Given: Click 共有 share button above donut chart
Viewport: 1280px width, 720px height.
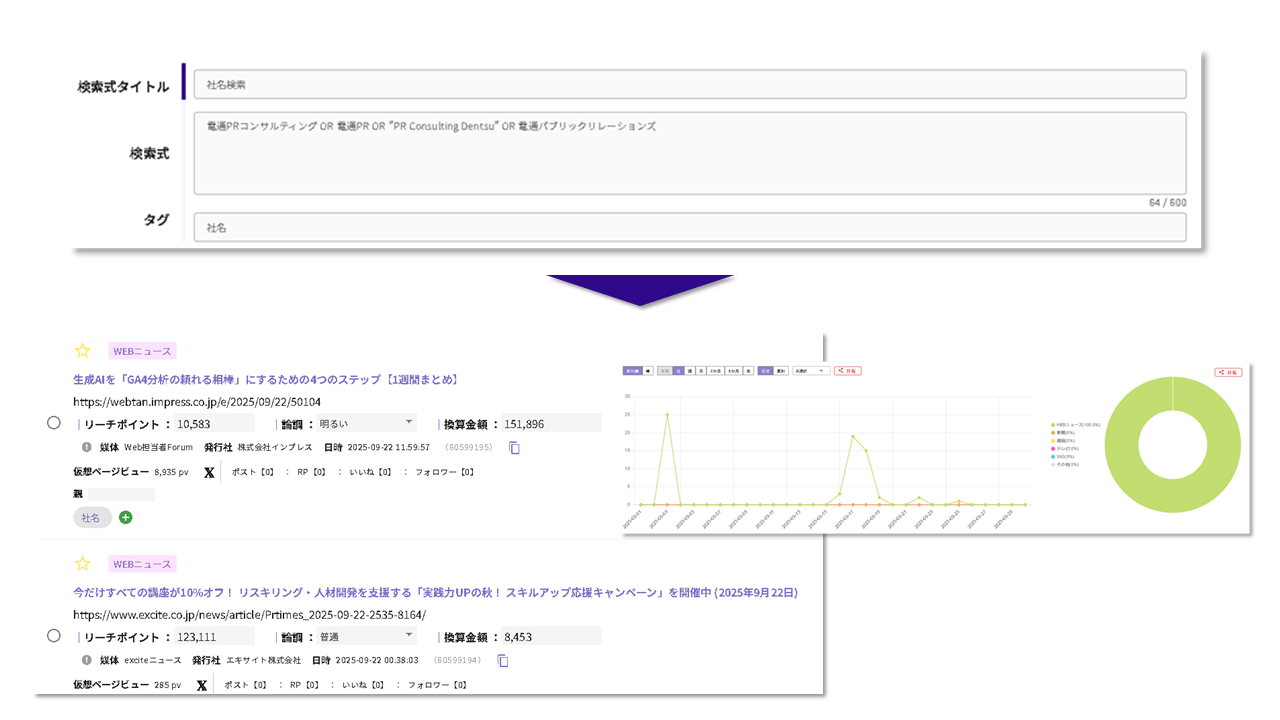Looking at the screenshot, I should tap(1228, 372).
